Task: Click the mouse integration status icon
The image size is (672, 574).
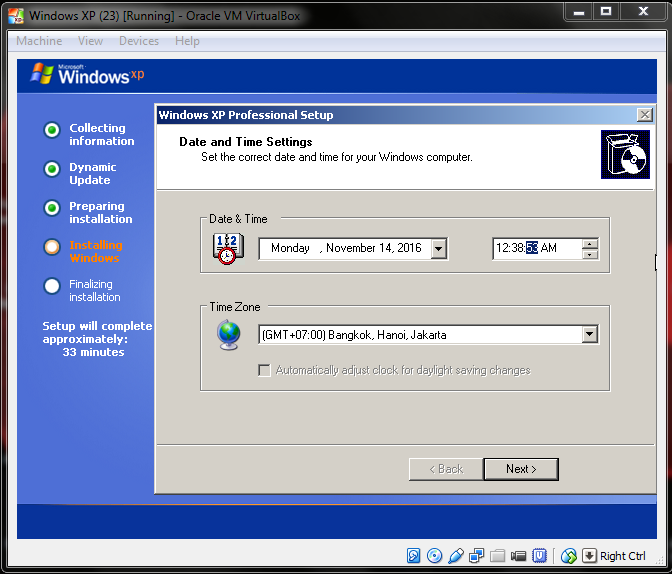Action: (x=569, y=556)
